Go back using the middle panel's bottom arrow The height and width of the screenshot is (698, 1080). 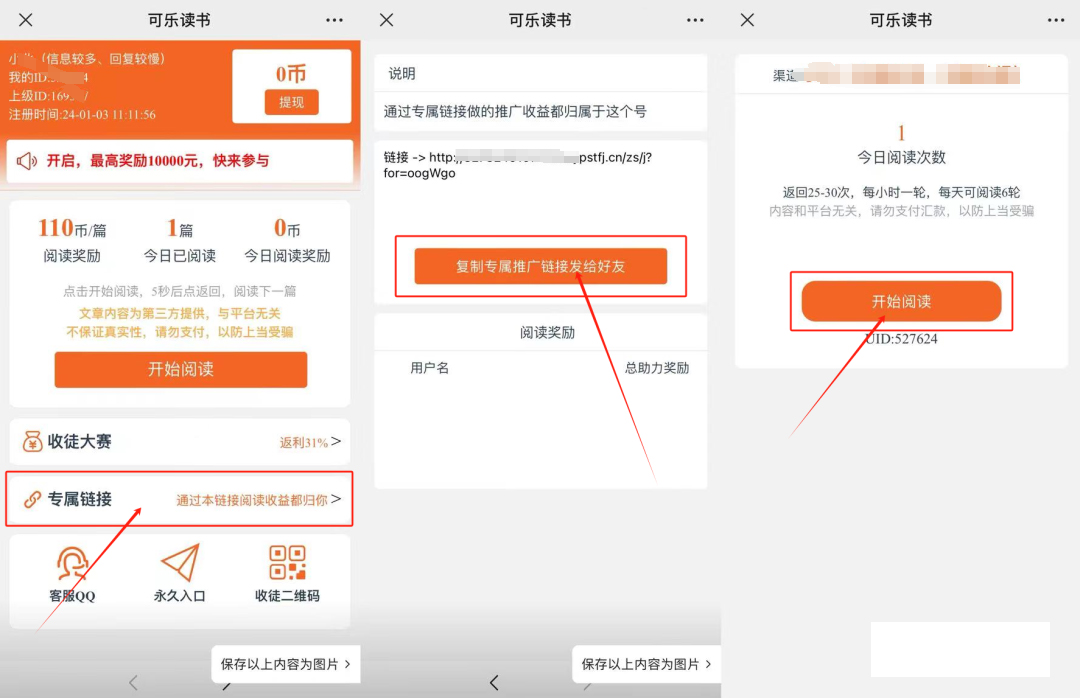(494, 683)
